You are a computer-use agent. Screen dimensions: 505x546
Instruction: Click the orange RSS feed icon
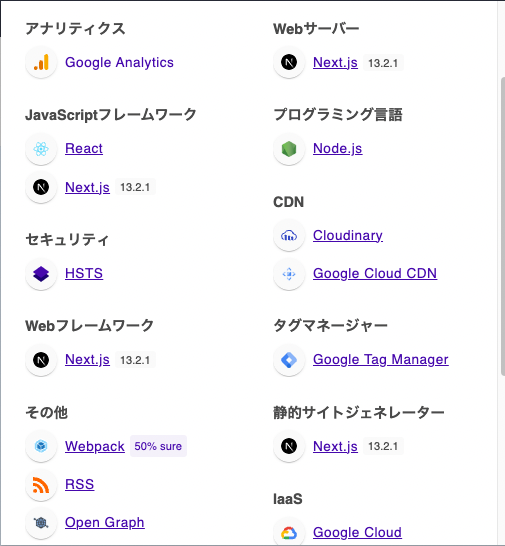coord(41,485)
